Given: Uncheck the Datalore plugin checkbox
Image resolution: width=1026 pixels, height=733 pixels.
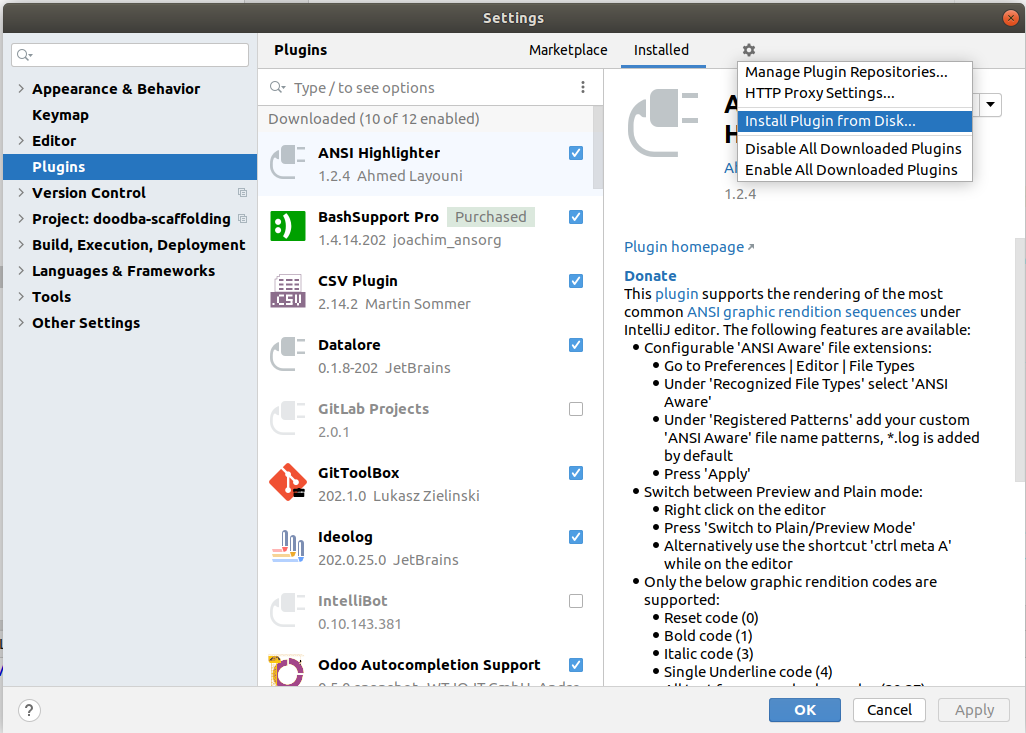Looking at the screenshot, I should pos(576,345).
